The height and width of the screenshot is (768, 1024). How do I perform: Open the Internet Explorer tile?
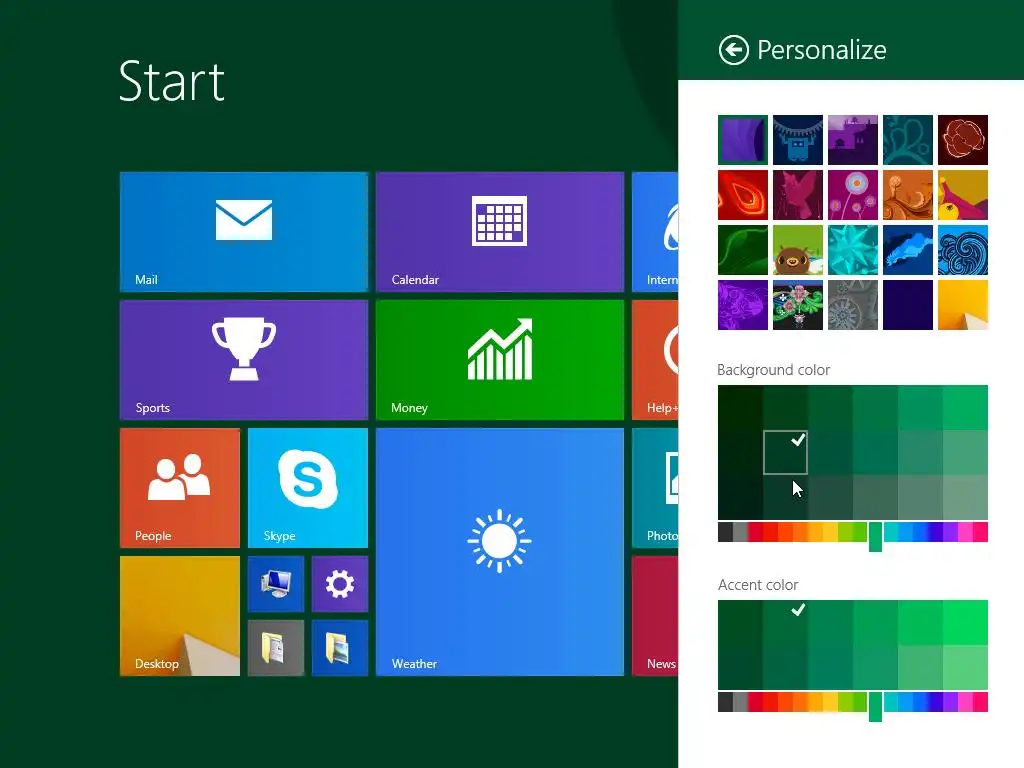pyautogui.click(x=655, y=232)
